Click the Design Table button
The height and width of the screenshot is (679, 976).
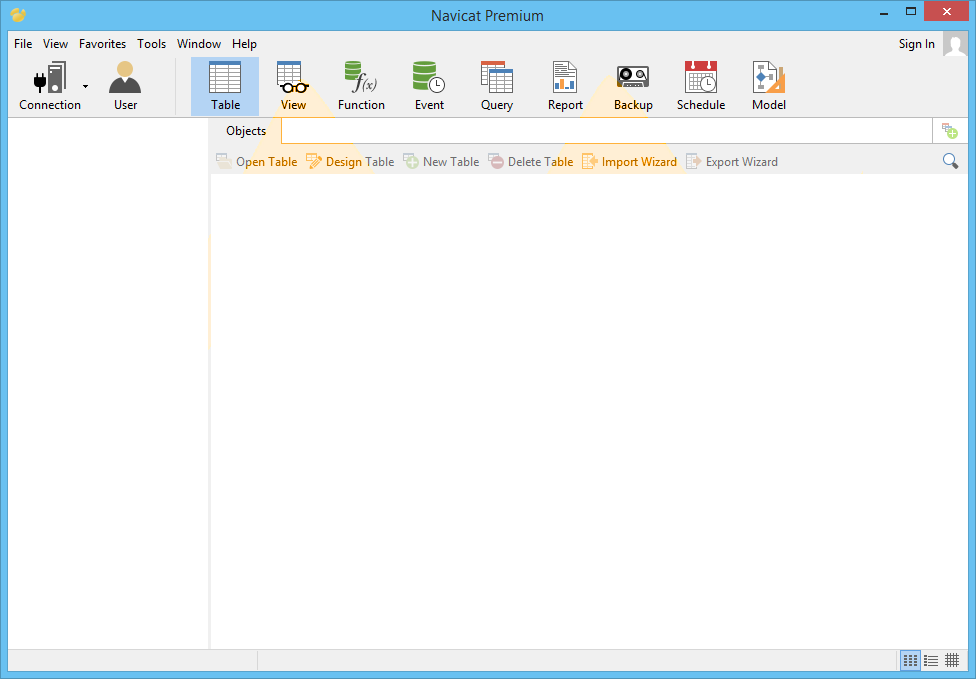pyautogui.click(x=350, y=162)
